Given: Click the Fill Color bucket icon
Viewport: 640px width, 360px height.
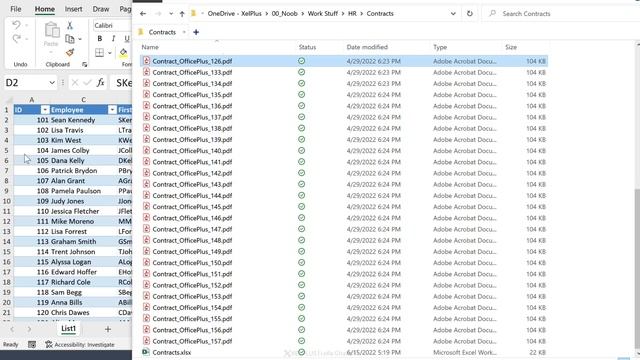Looking at the screenshot, I should click(x=123, y=52).
